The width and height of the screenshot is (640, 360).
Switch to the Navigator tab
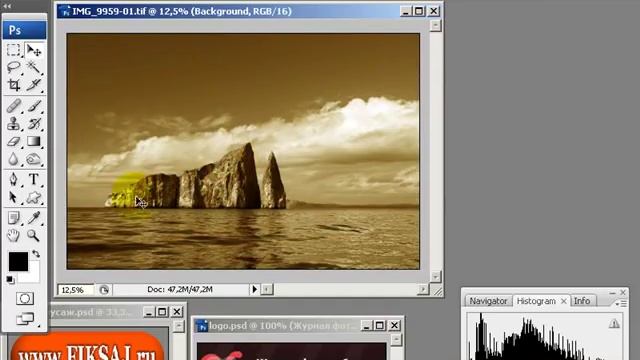(488, 301)
